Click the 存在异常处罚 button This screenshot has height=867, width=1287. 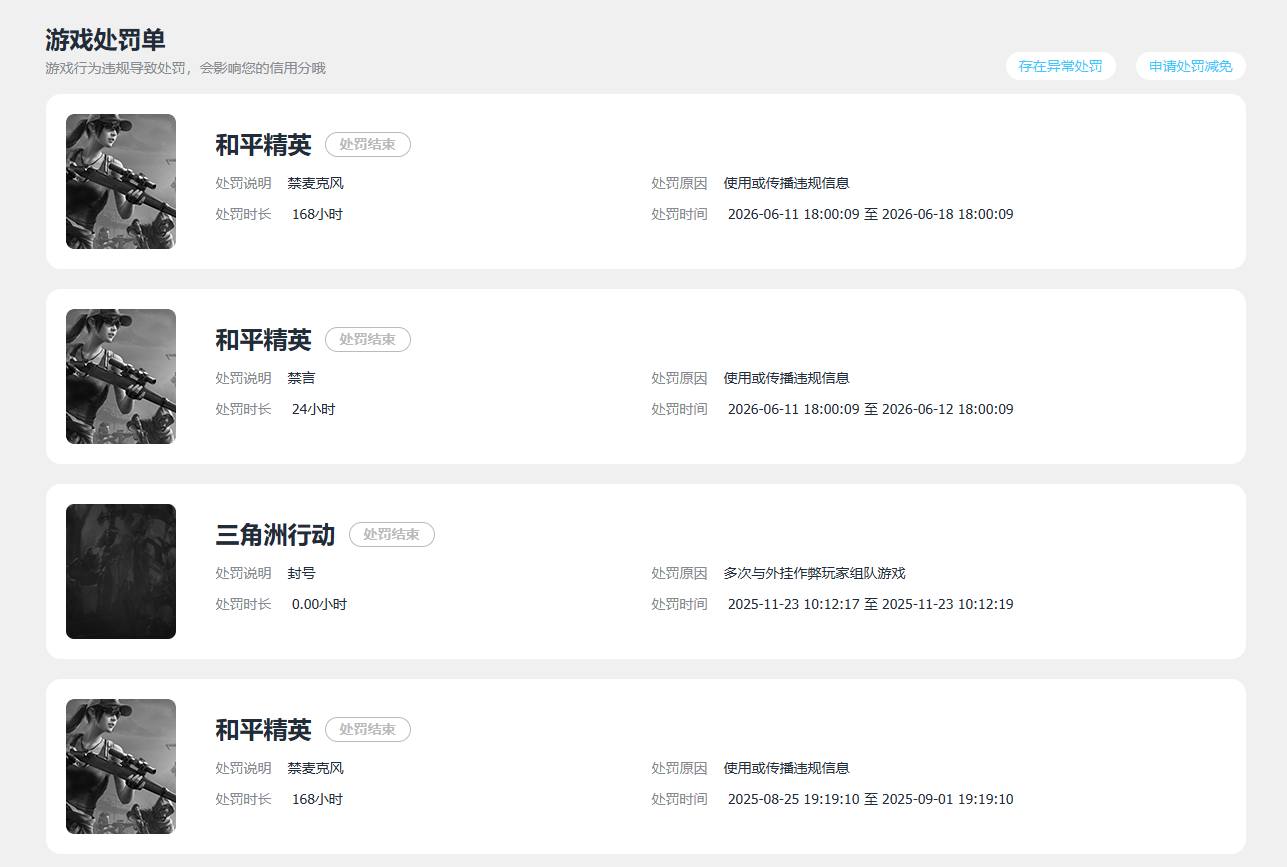(x=1060, y=66)
